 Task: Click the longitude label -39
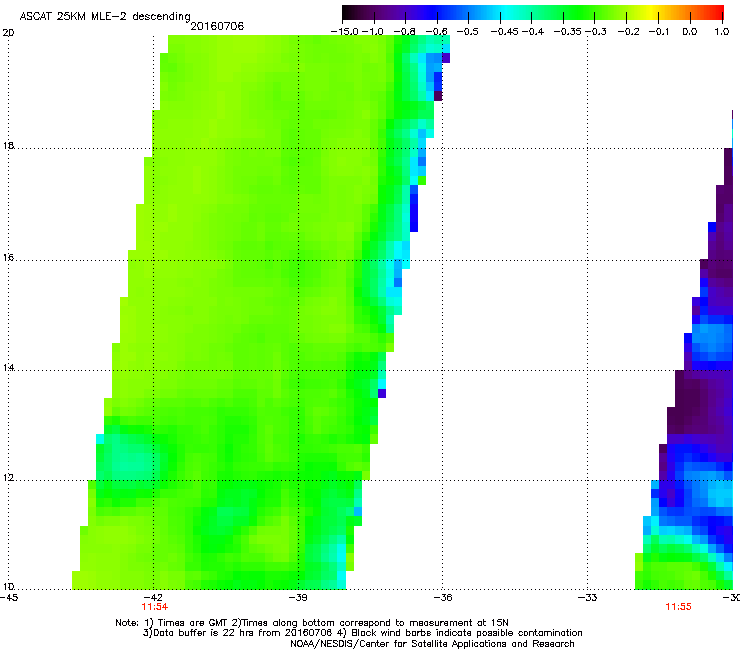point(298,598)
